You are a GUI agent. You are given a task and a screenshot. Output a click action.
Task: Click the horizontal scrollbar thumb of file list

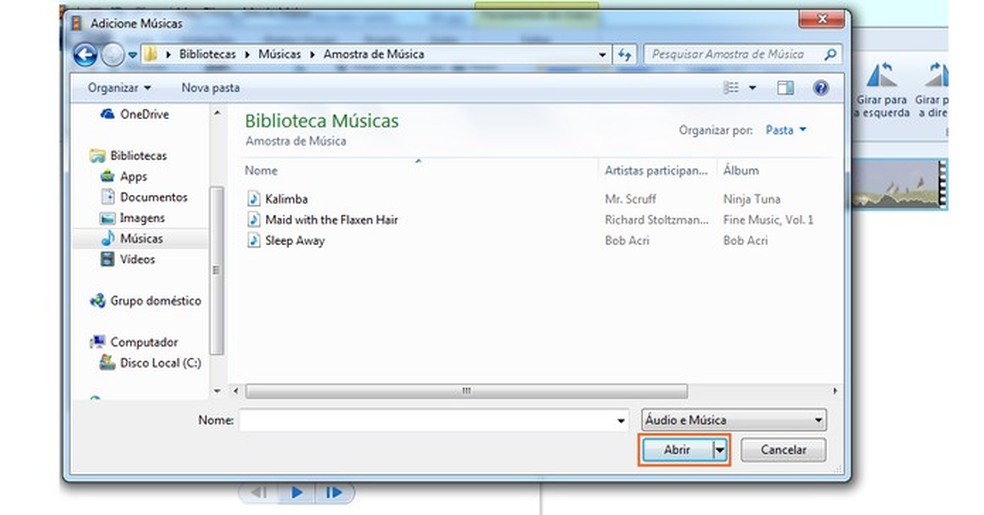click(466, 391)
